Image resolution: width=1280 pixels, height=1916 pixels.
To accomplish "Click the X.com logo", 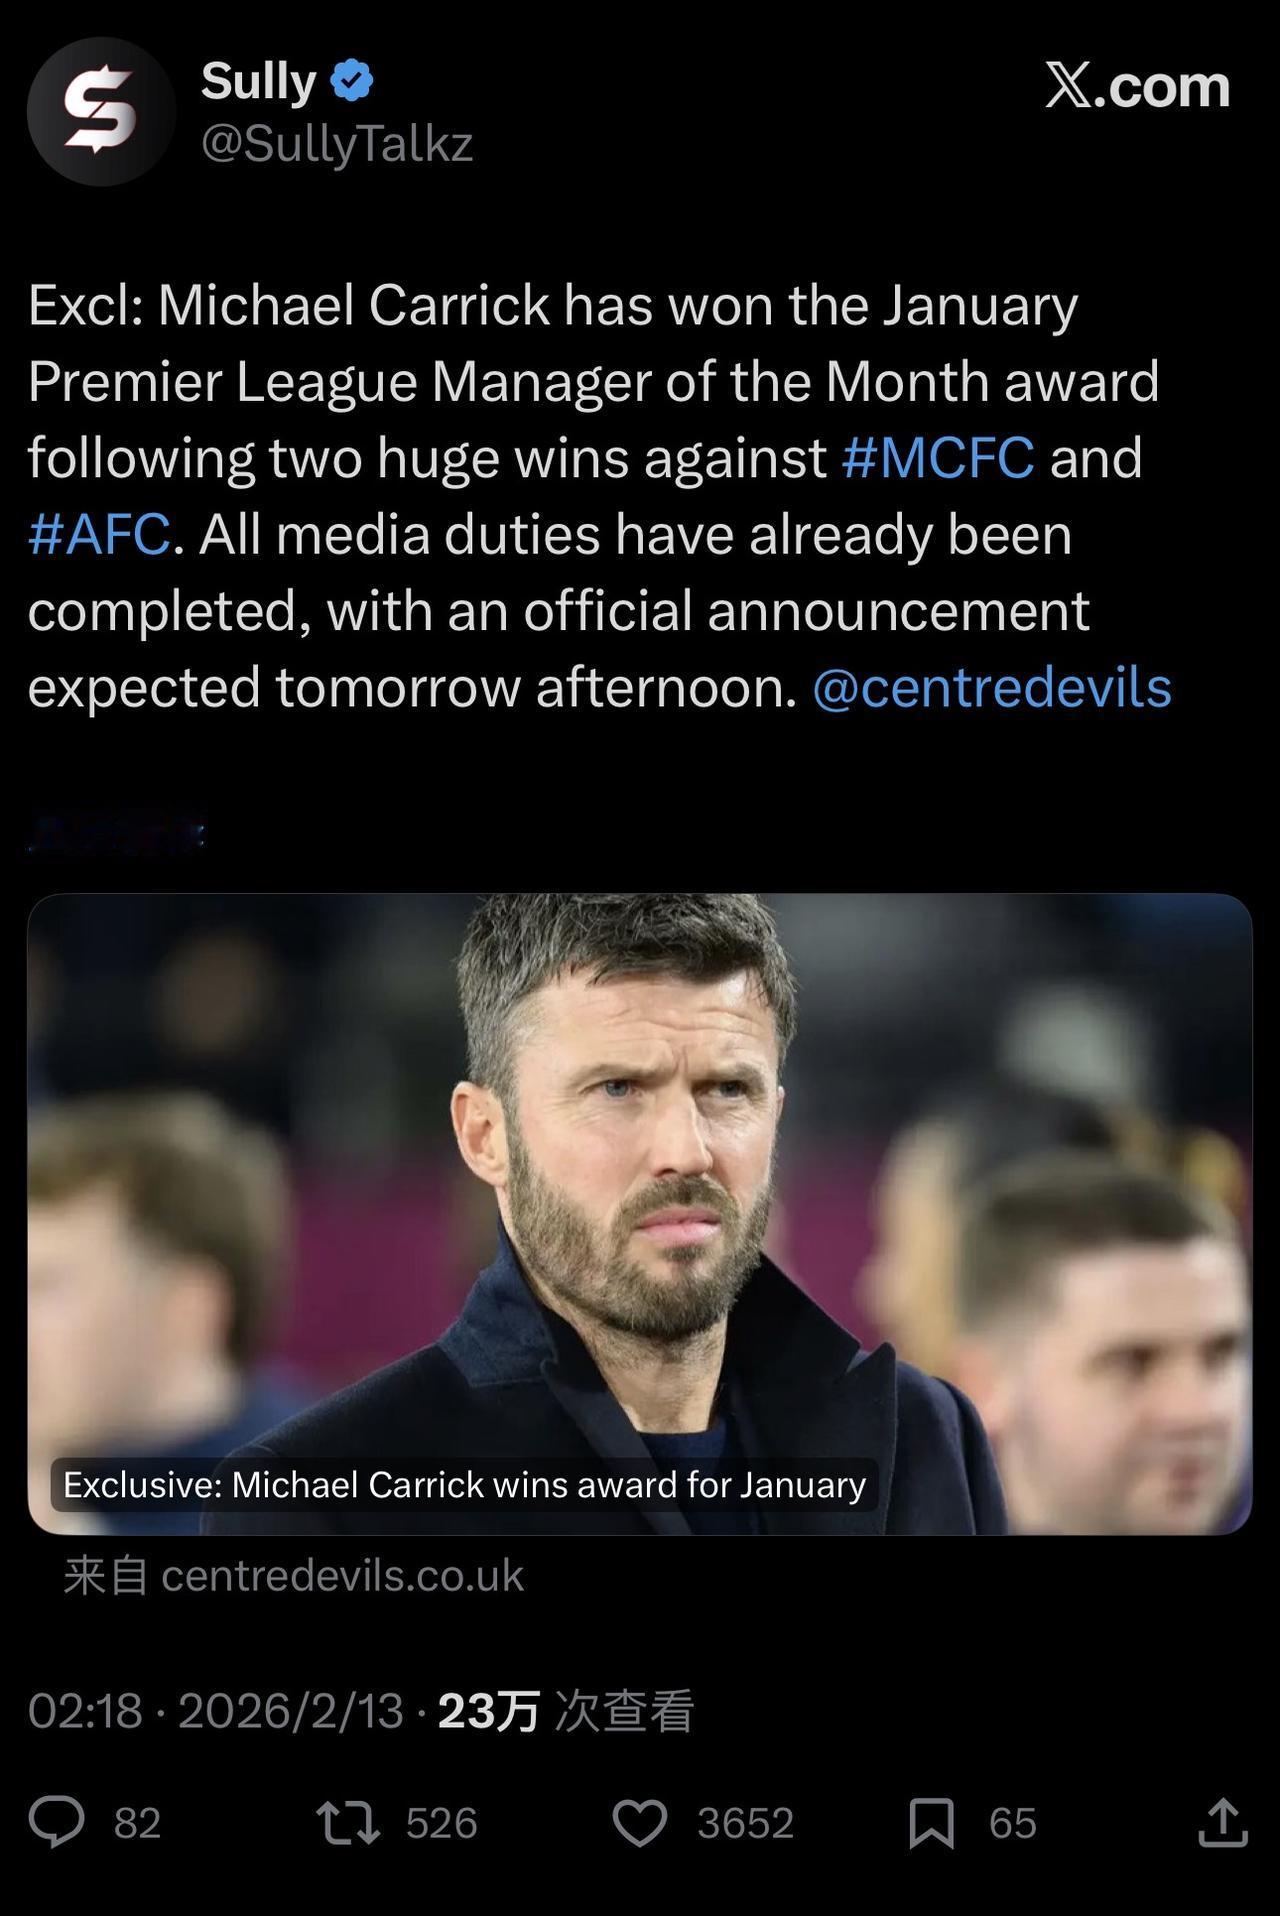I will tap(1137, 86).
